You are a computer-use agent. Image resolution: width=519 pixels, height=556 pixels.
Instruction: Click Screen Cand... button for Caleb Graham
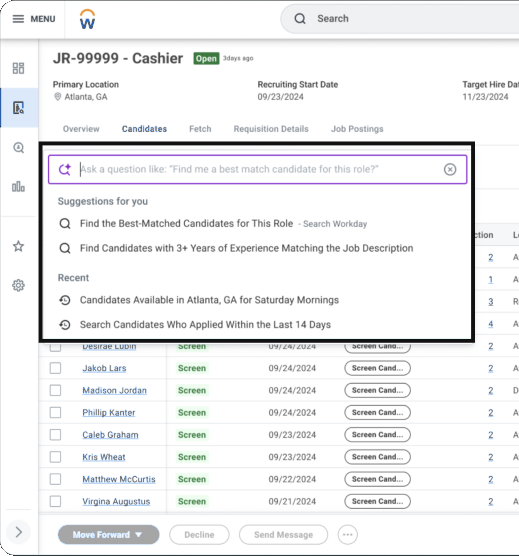[x=378, y=435]
